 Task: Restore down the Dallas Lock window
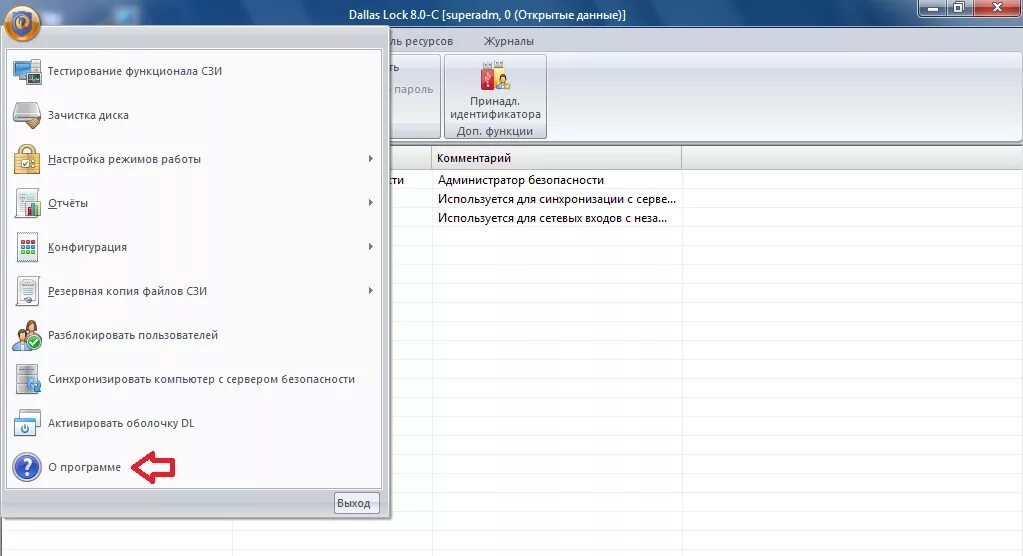(959, 8)
